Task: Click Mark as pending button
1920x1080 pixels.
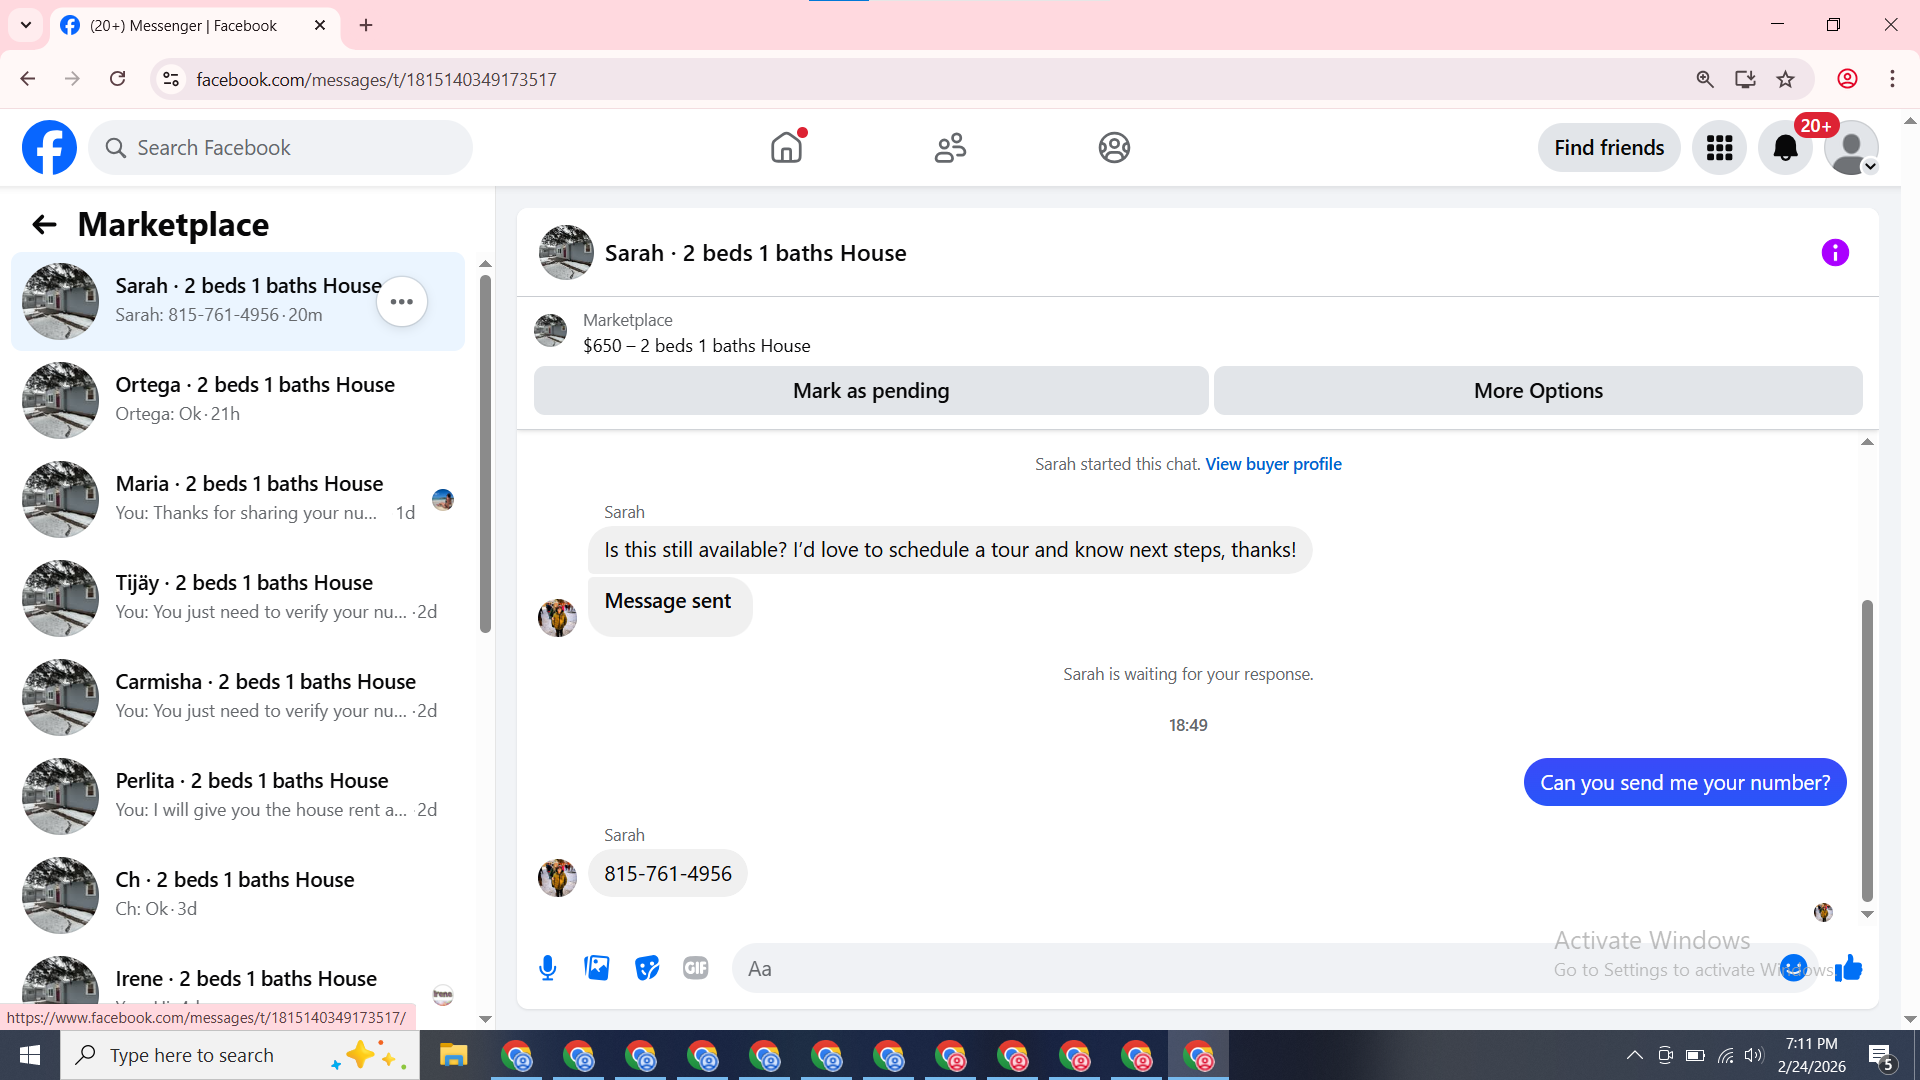Action: pyautogui.click(x=871, y=391)
